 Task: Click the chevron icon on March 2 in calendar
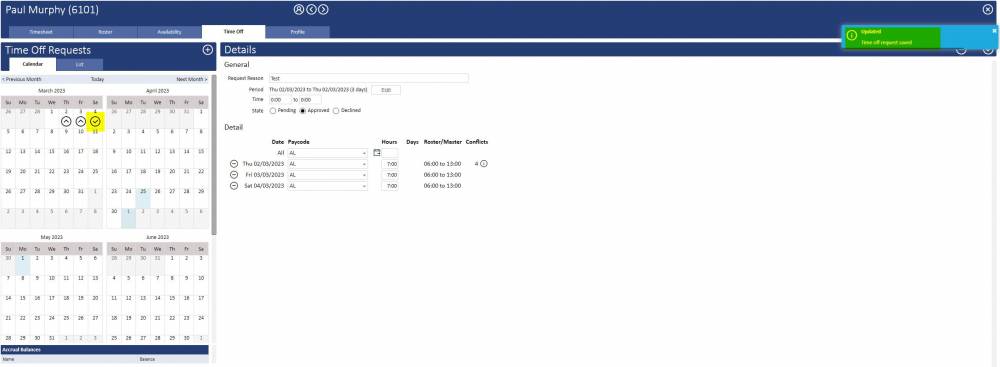[66, 121]
